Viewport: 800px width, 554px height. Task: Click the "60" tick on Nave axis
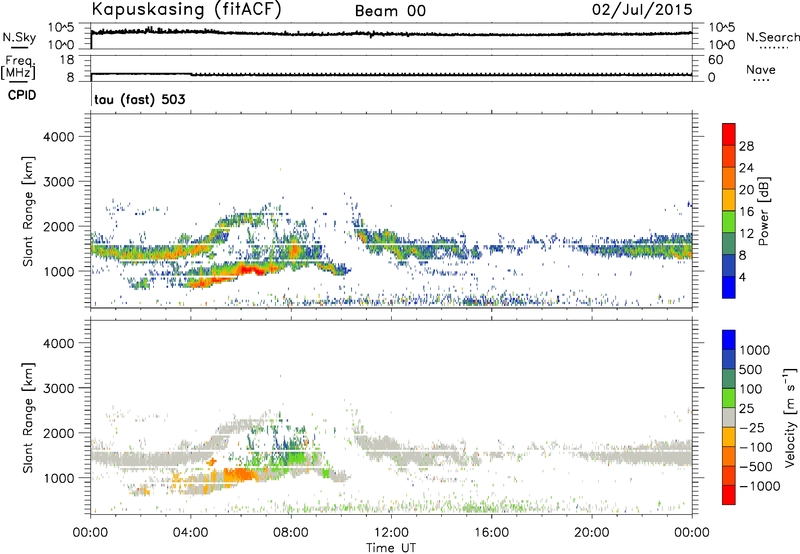(715, 60)
